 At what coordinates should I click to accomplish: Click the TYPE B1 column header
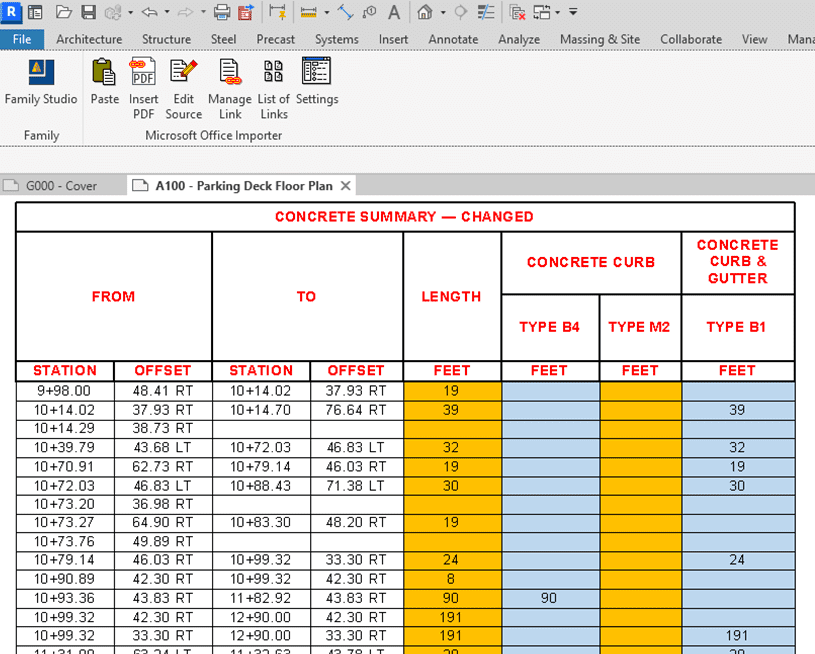pos(737,327)
